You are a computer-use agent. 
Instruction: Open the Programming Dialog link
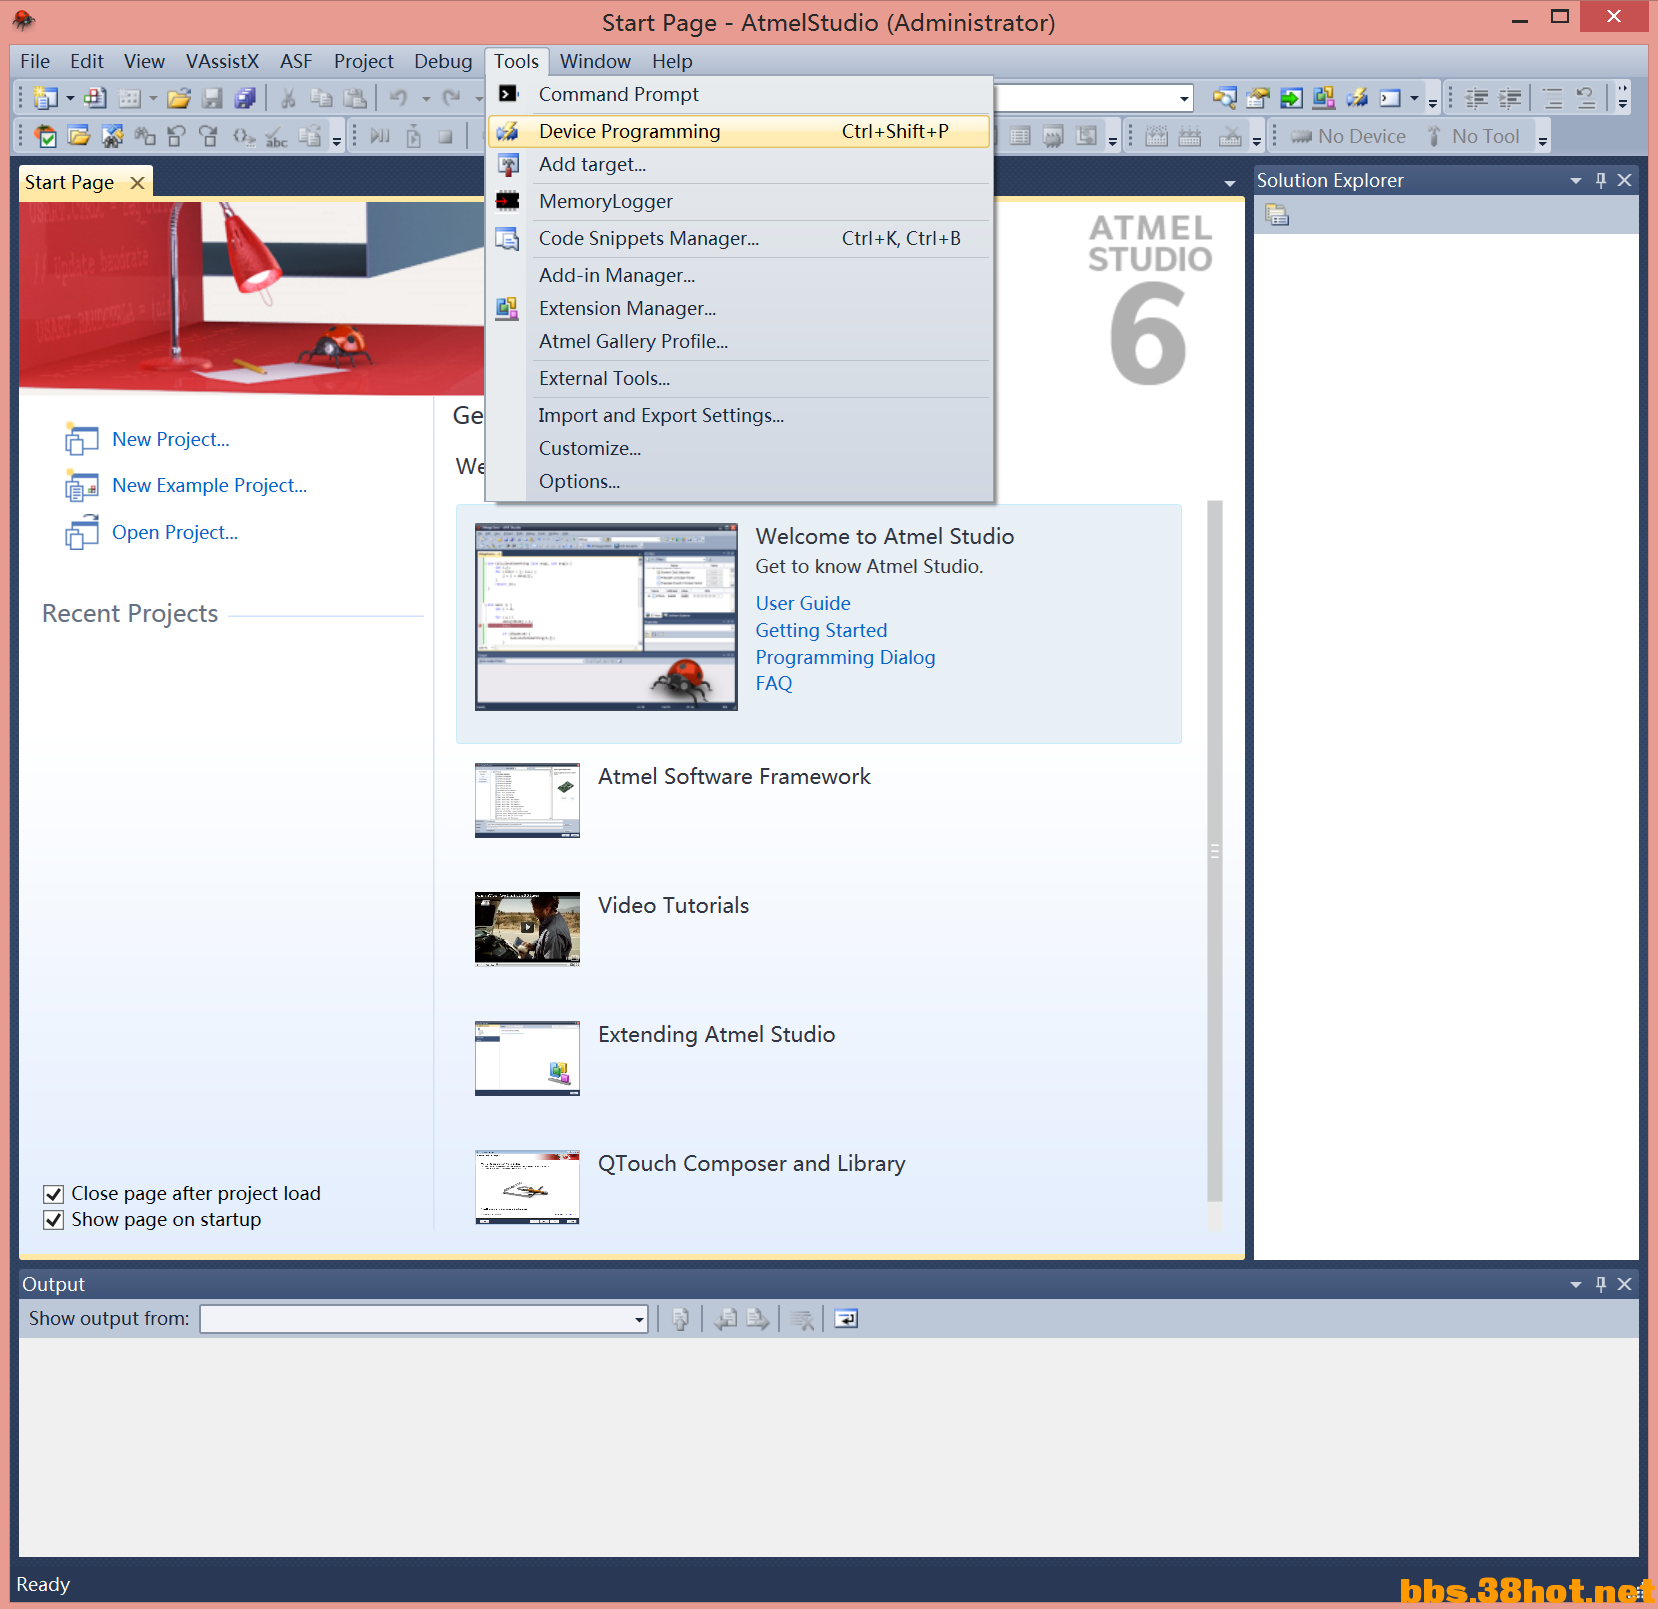click(x=845, y=657)
